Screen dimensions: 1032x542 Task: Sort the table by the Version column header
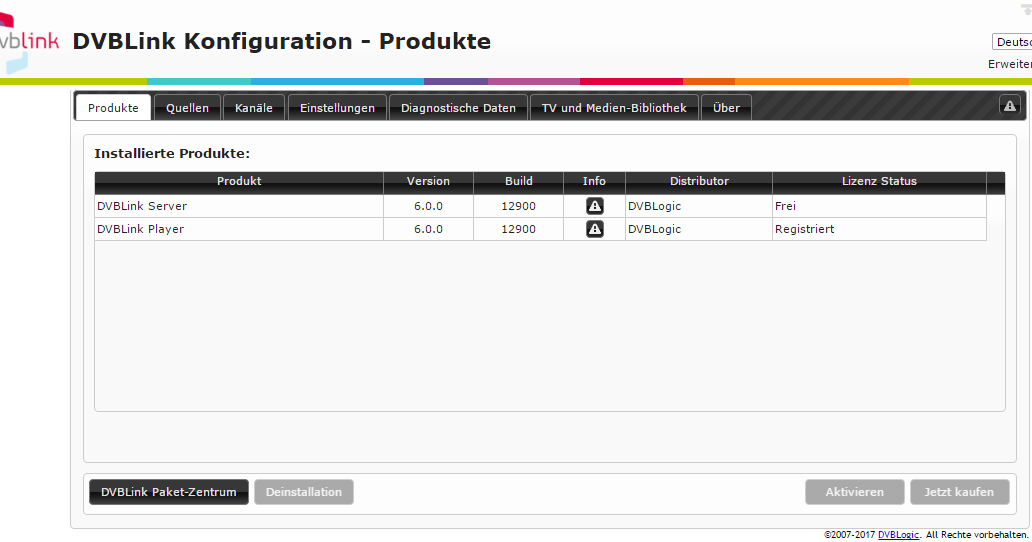(x=428, y=182)
